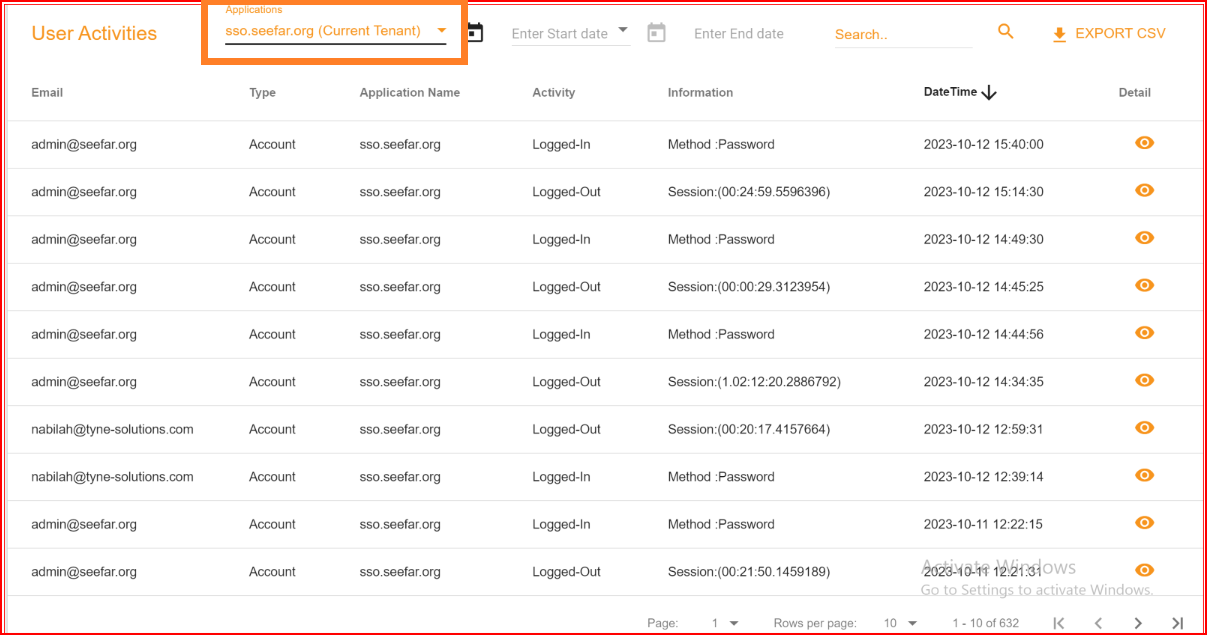Click nabilah@tyne-solutions.com in 12:59:31 row
This screenshot has width=1207, height=635.
coord(112,429)
